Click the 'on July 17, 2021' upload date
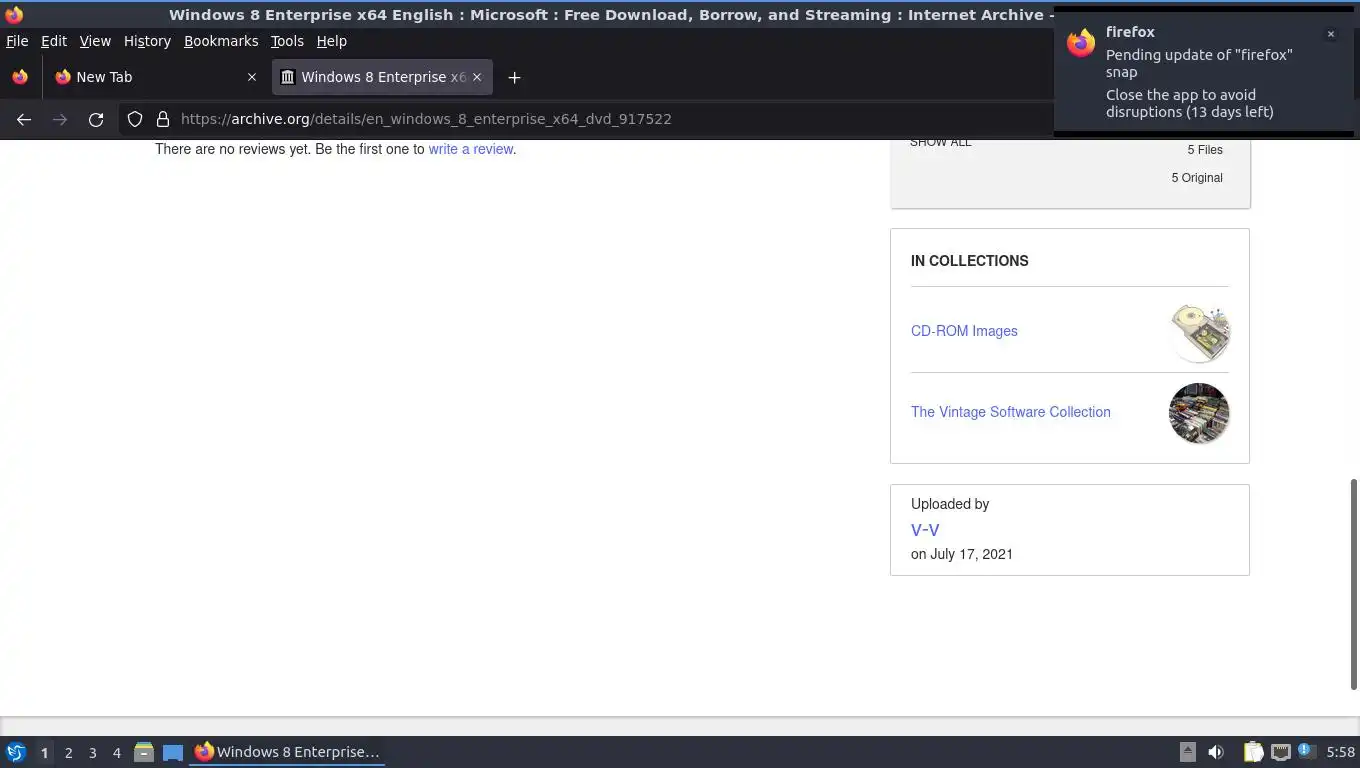The image size is (1360, 768). coord(962,554)
